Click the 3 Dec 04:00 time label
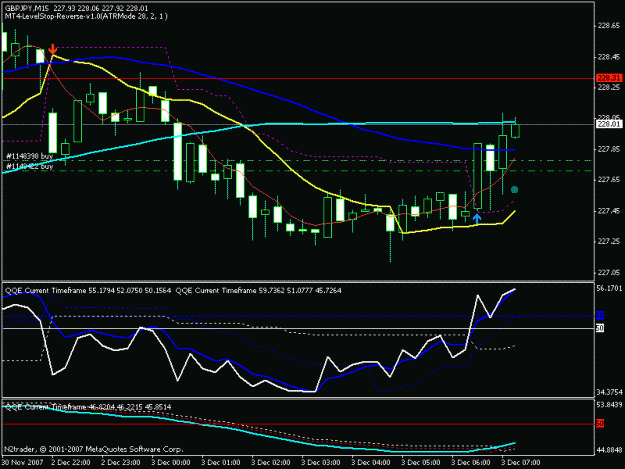The image size is (625, 469). tap(371, 462)
